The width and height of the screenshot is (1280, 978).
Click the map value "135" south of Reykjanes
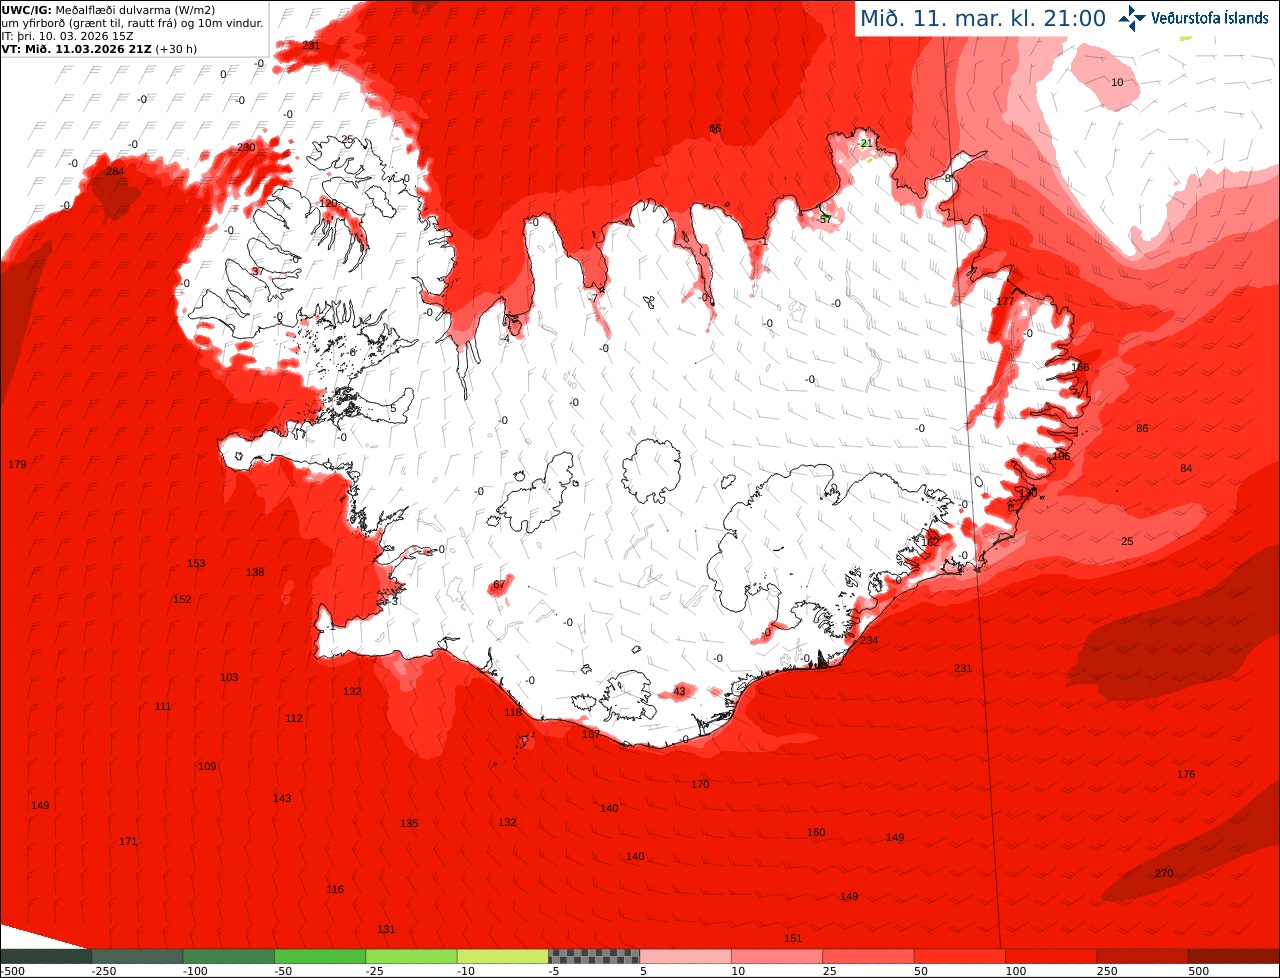409,823
